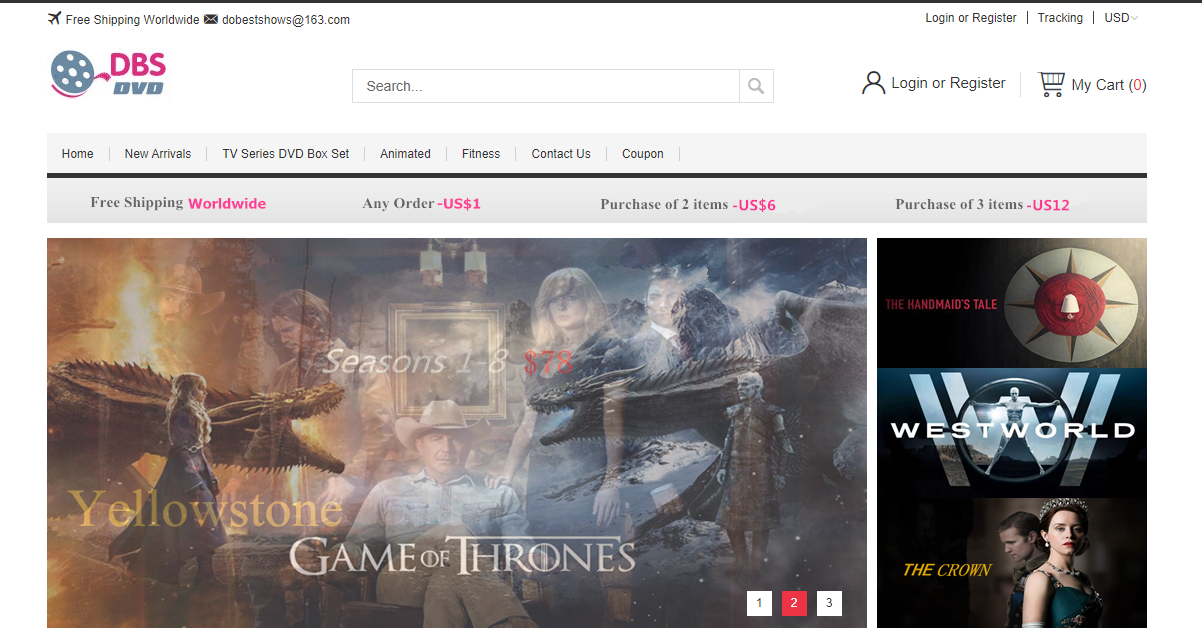Screen dimensions: 1202x642
Task: Open The Crown thumbnail
Action: coord(1012,563)
